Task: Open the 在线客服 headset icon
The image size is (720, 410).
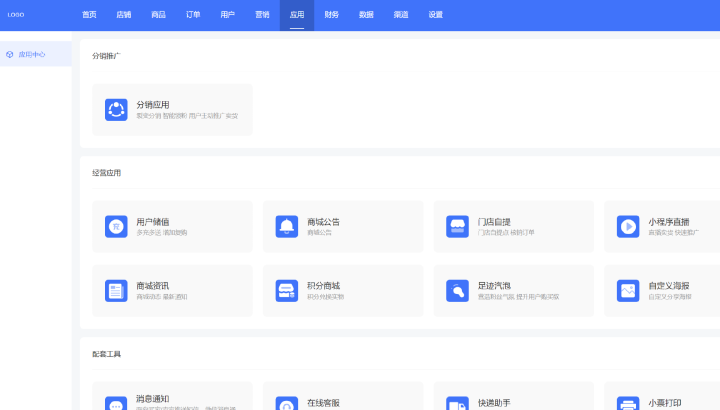Action: coord(287,403)
